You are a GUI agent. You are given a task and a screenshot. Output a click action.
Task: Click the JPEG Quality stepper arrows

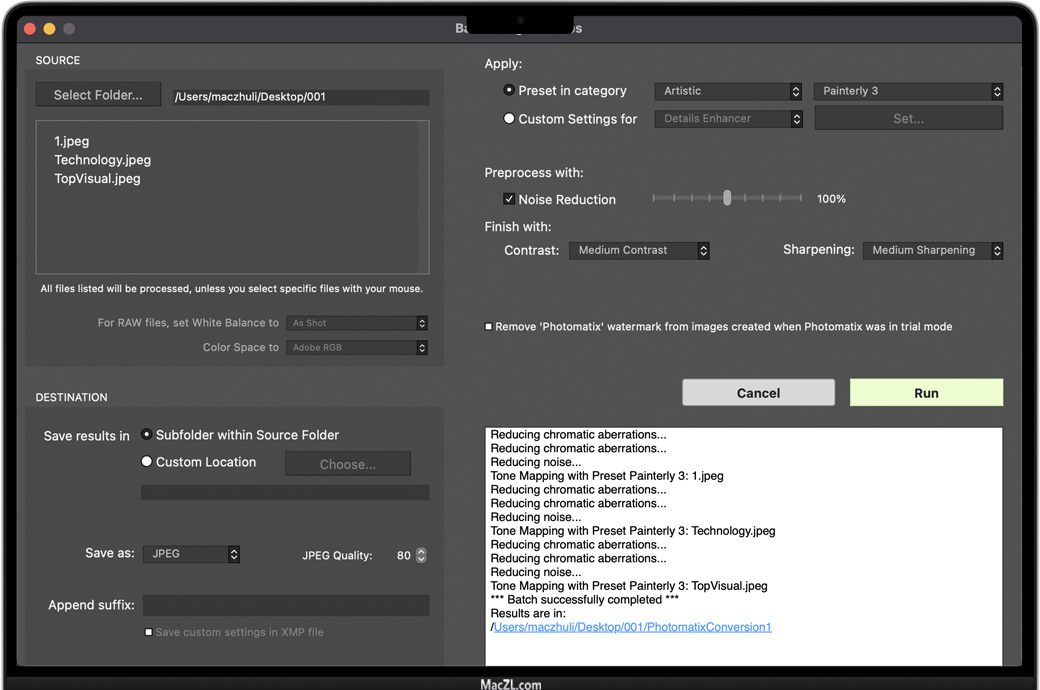(421, 555)
